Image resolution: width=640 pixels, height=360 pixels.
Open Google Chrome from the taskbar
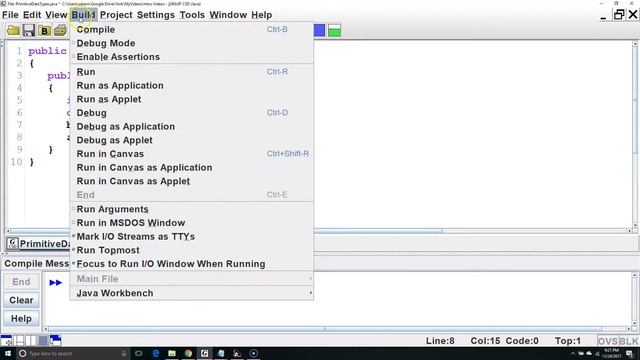[x=188, y=353]
